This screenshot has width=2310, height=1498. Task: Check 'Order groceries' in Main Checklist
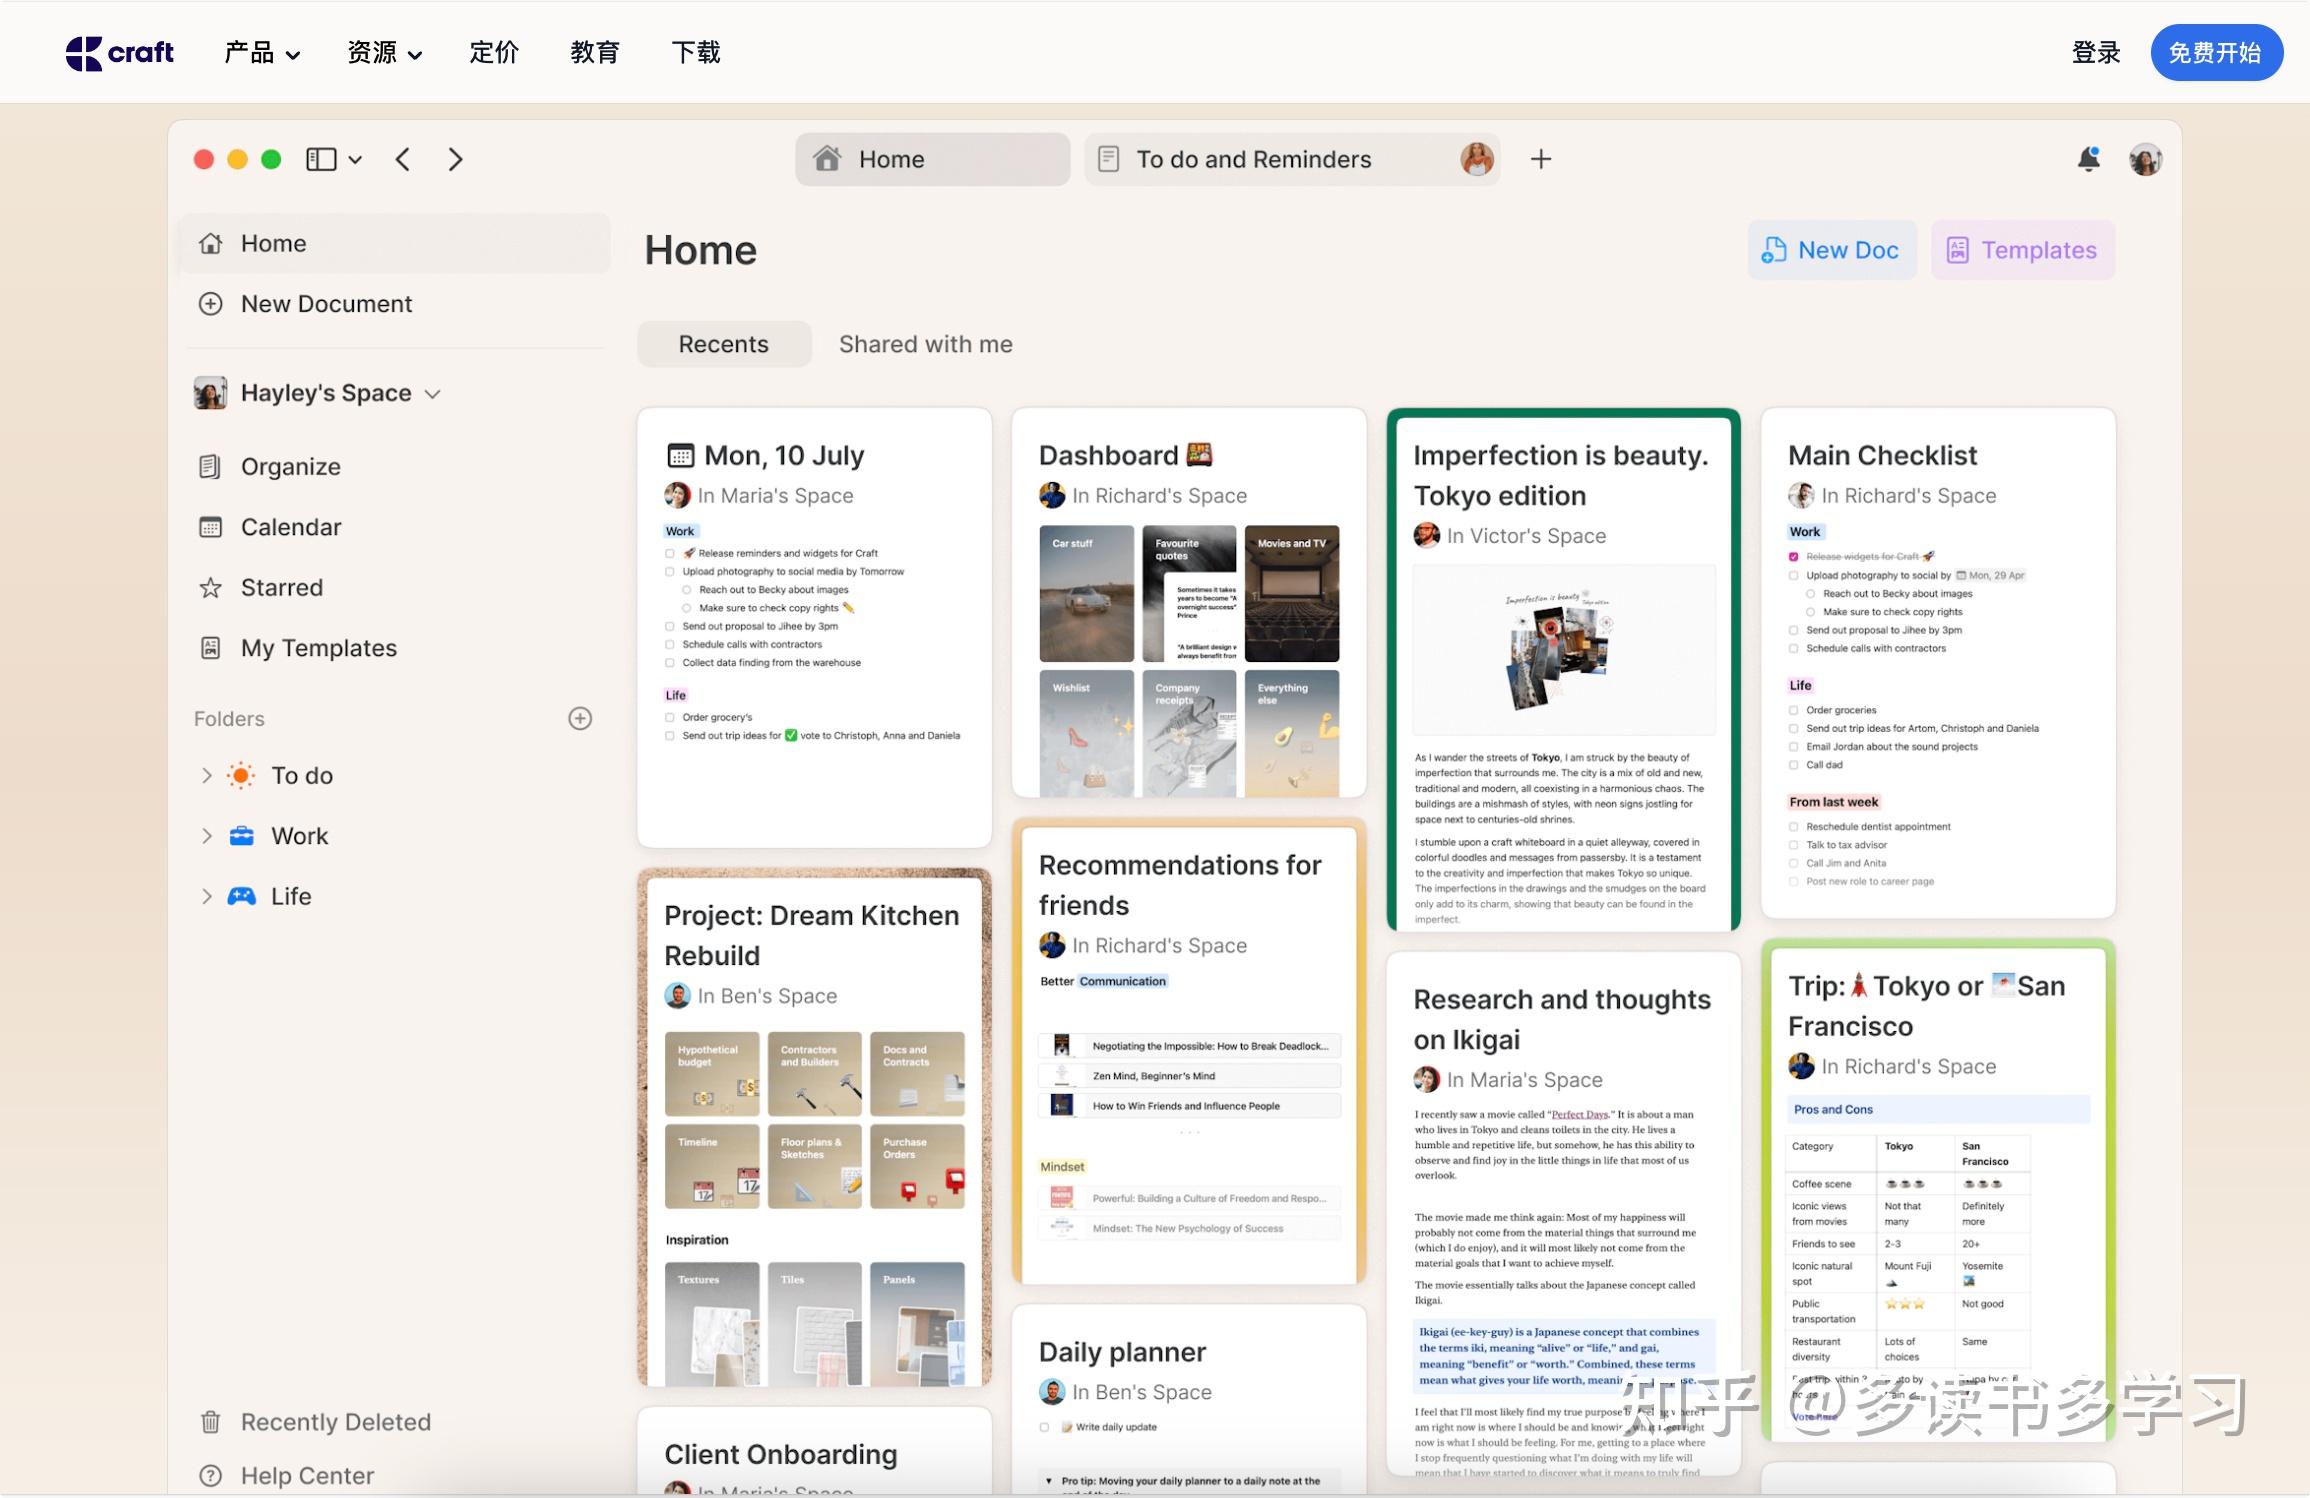click(1794, 710)
